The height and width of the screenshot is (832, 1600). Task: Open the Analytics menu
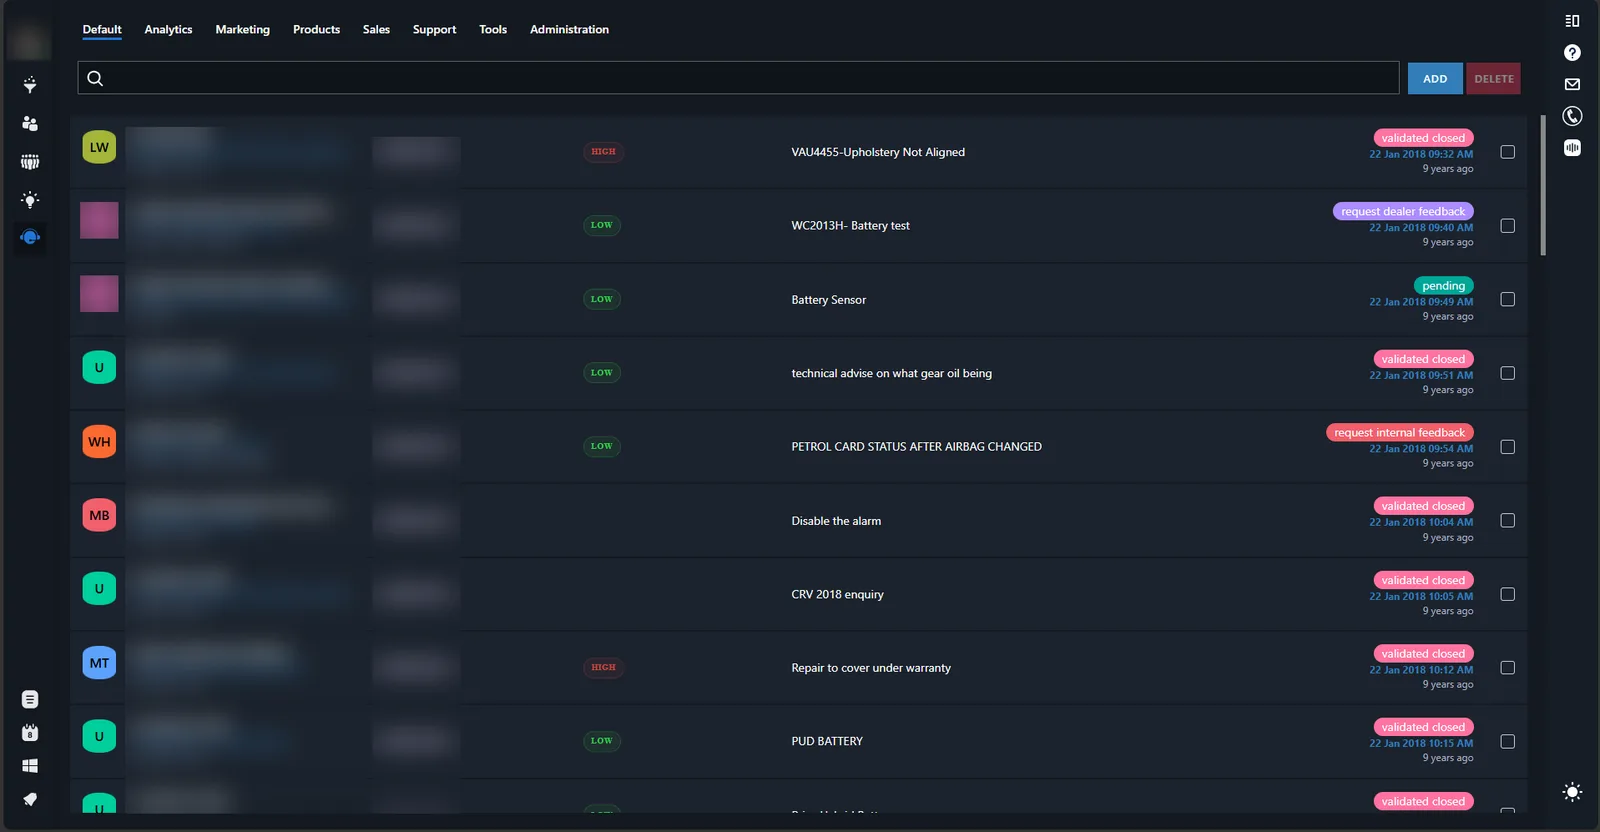pyautogui.click(x=168, y=29)
